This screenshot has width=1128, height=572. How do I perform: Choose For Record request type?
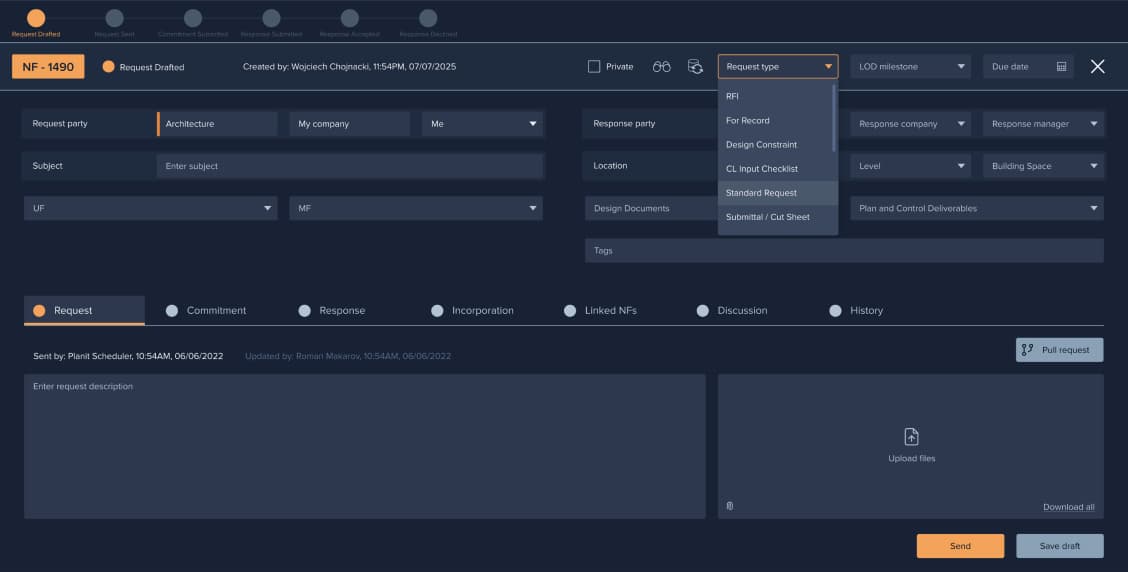776,120
